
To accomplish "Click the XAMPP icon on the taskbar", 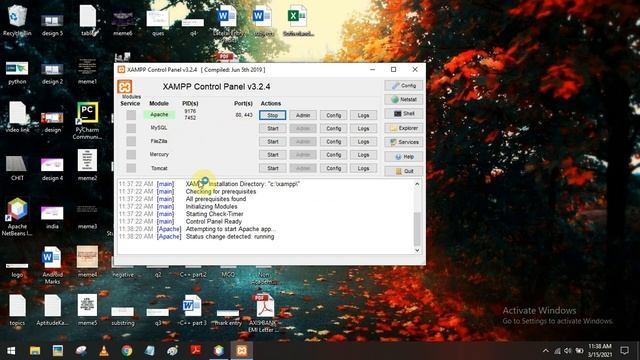I will (242, 351).
